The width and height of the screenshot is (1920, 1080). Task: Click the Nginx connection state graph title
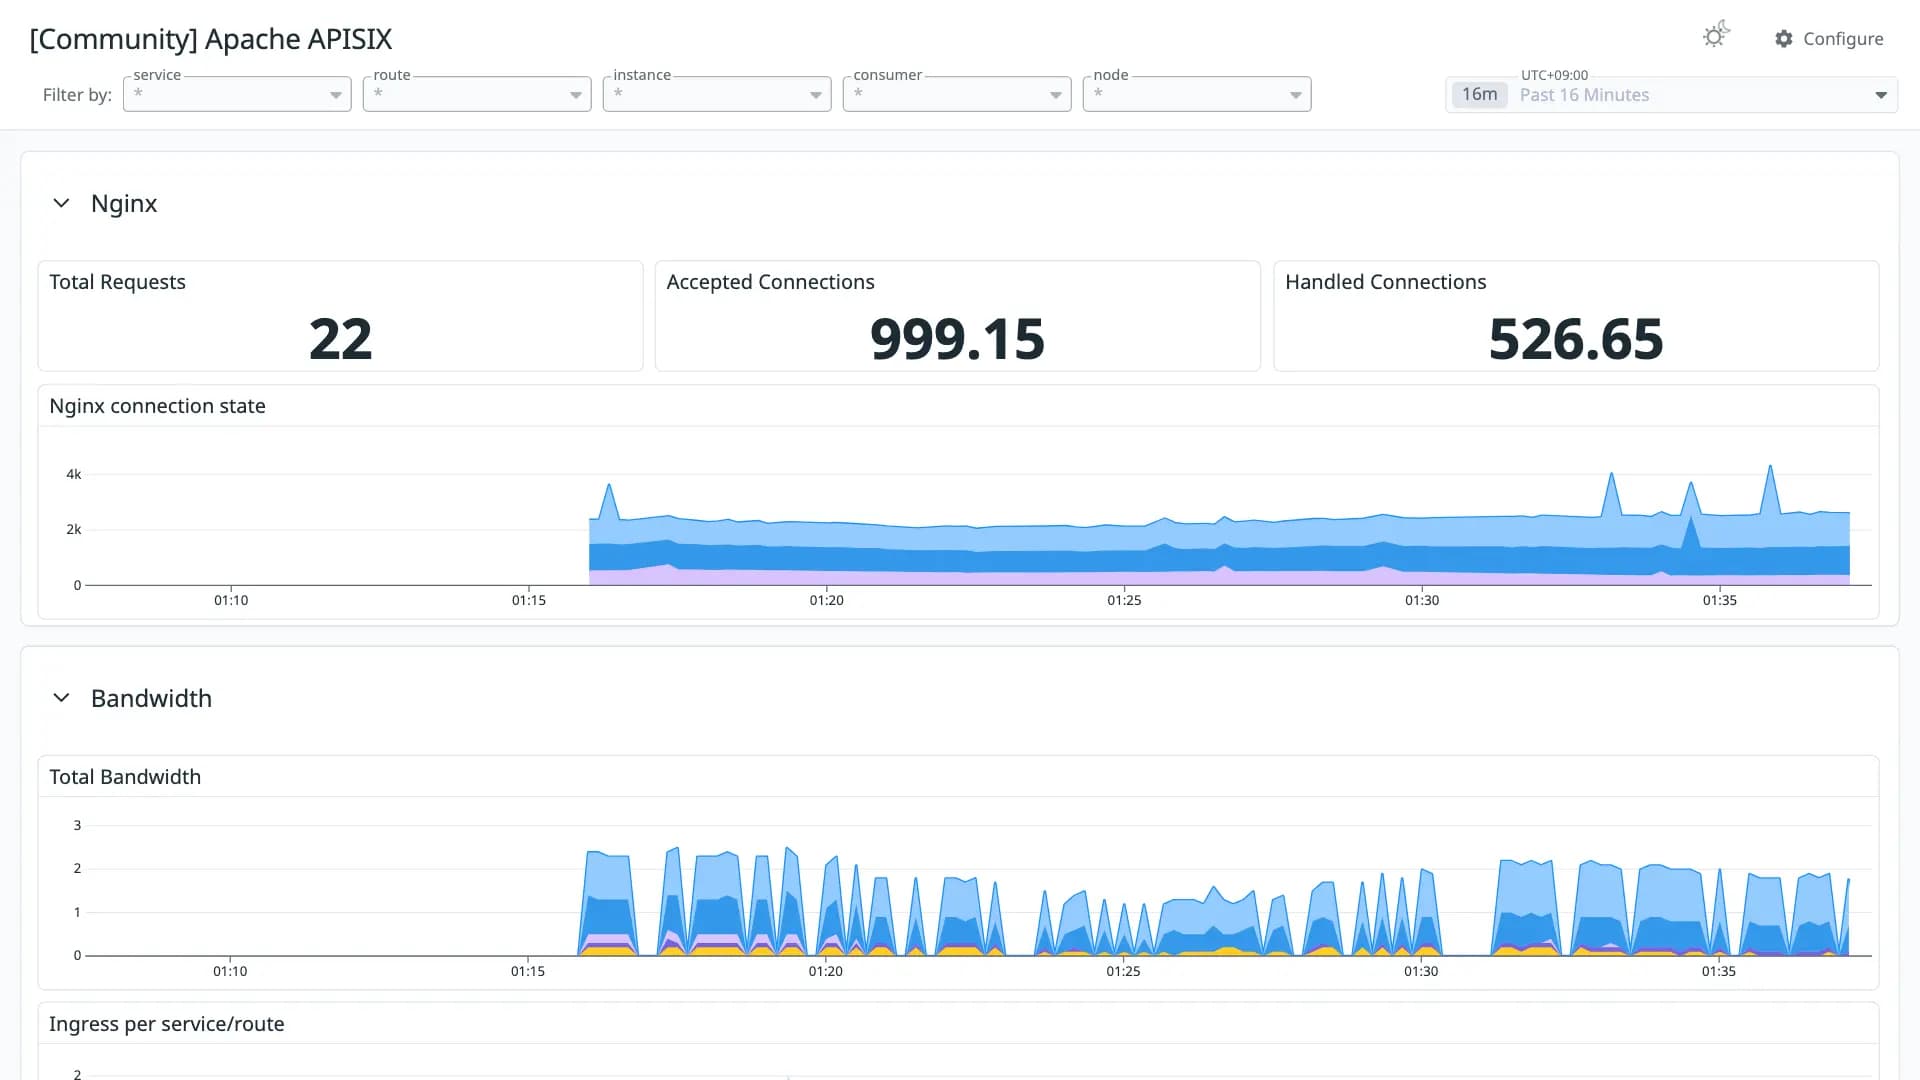(x=157, y=406)
